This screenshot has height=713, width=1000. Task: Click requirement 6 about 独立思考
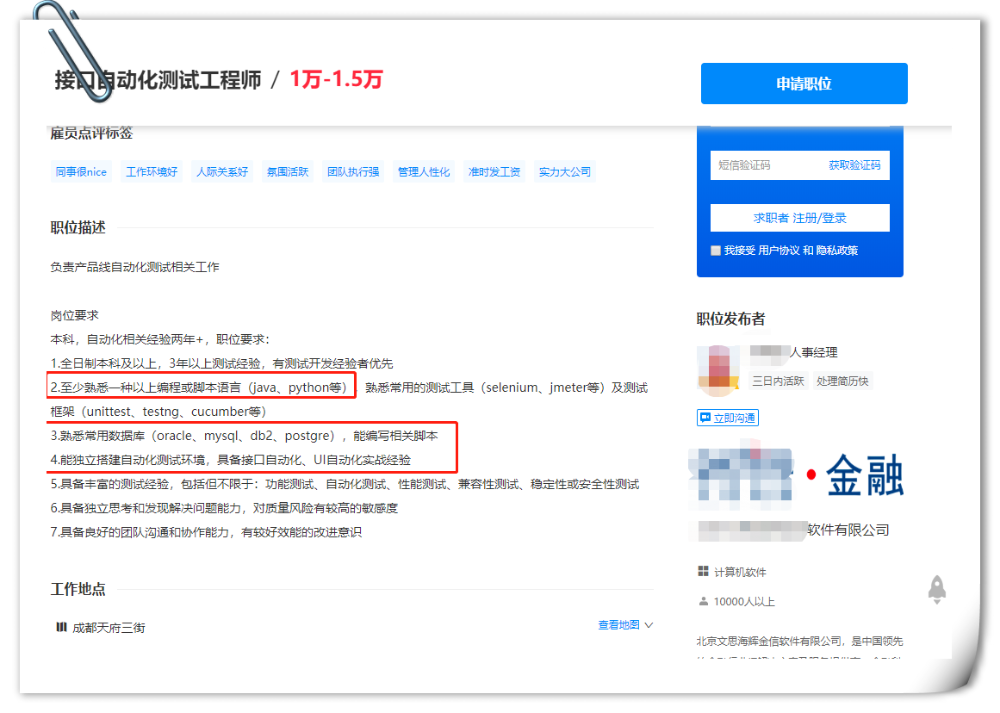click(224, 508)
